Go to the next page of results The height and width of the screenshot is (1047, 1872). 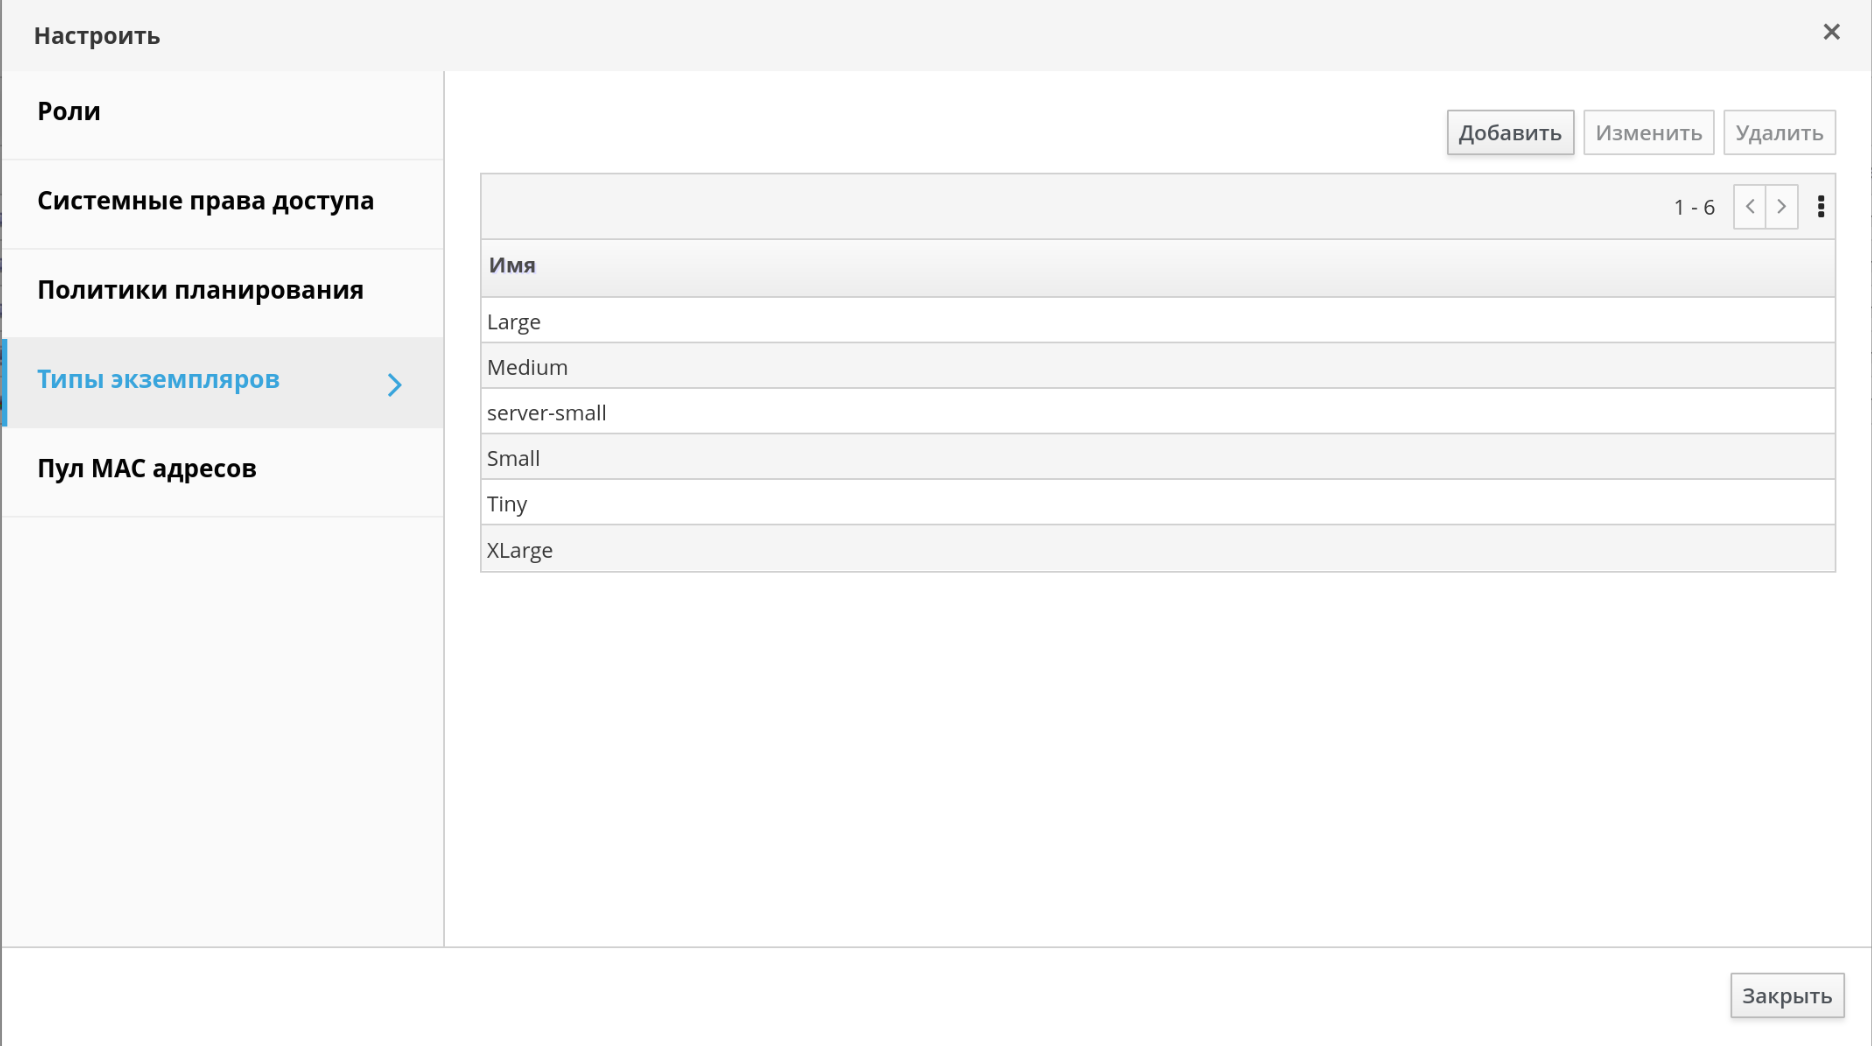coord(1781,207)
